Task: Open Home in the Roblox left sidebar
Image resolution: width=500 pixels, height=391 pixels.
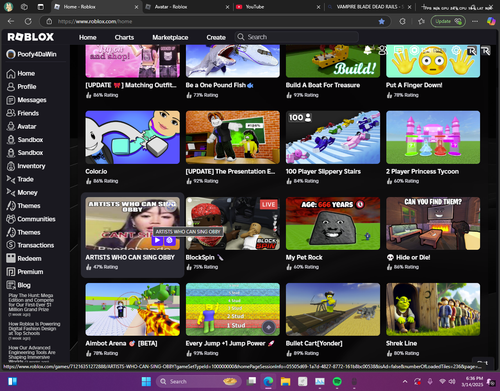Action: coord(21,73)
